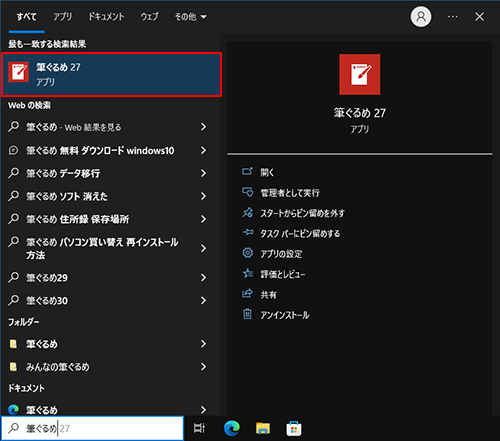Screen dimensions: 500x441
Task: Click the アンインストール trash icon
Action: 247,314
